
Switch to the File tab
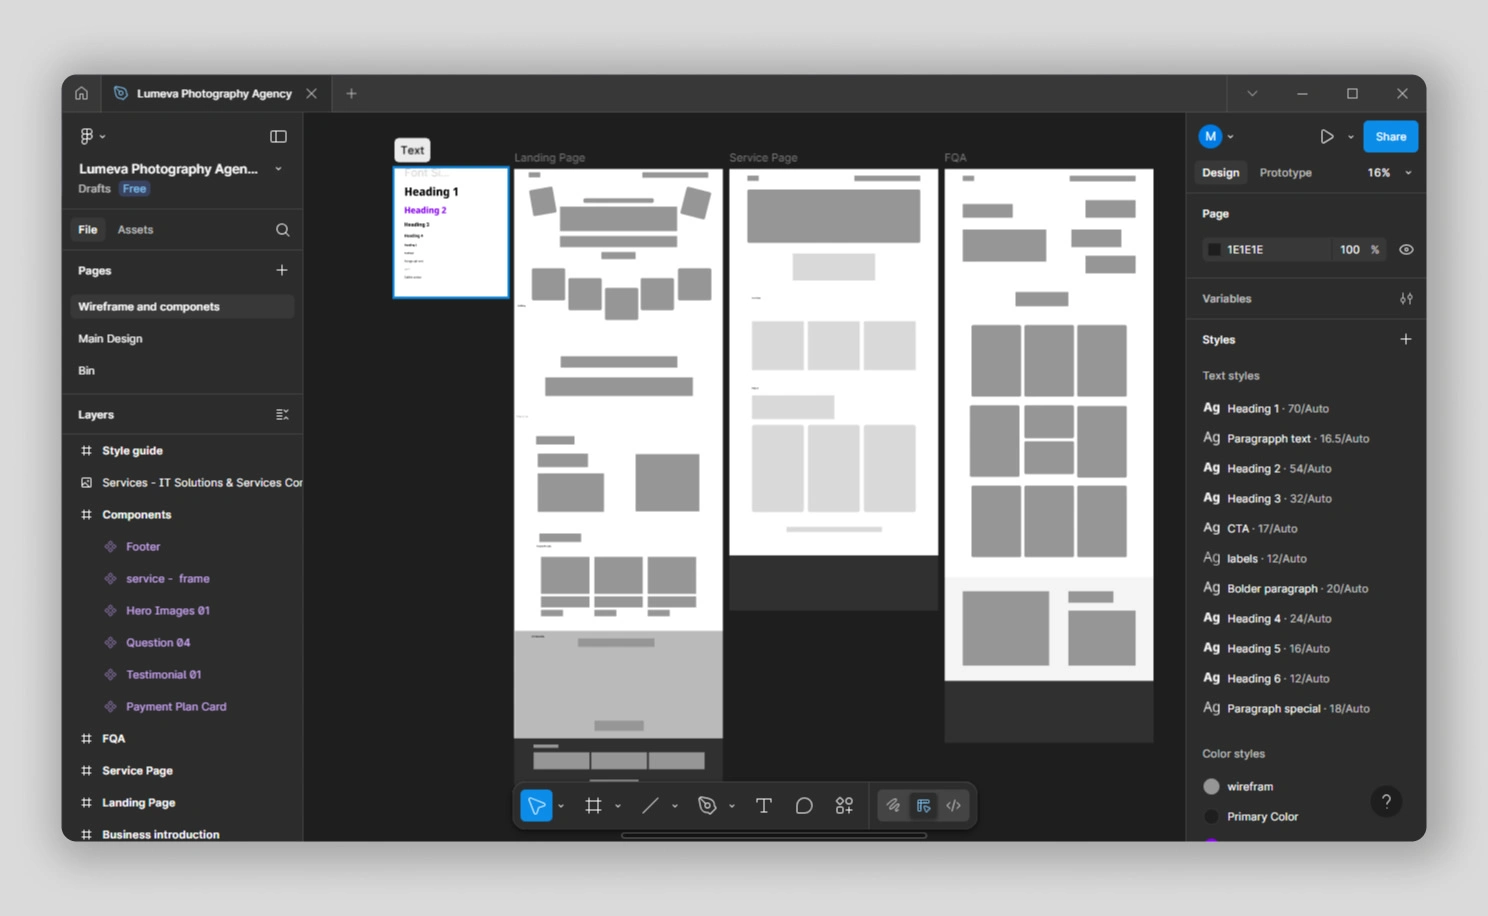pyautogui.click(x=88, y=229)
